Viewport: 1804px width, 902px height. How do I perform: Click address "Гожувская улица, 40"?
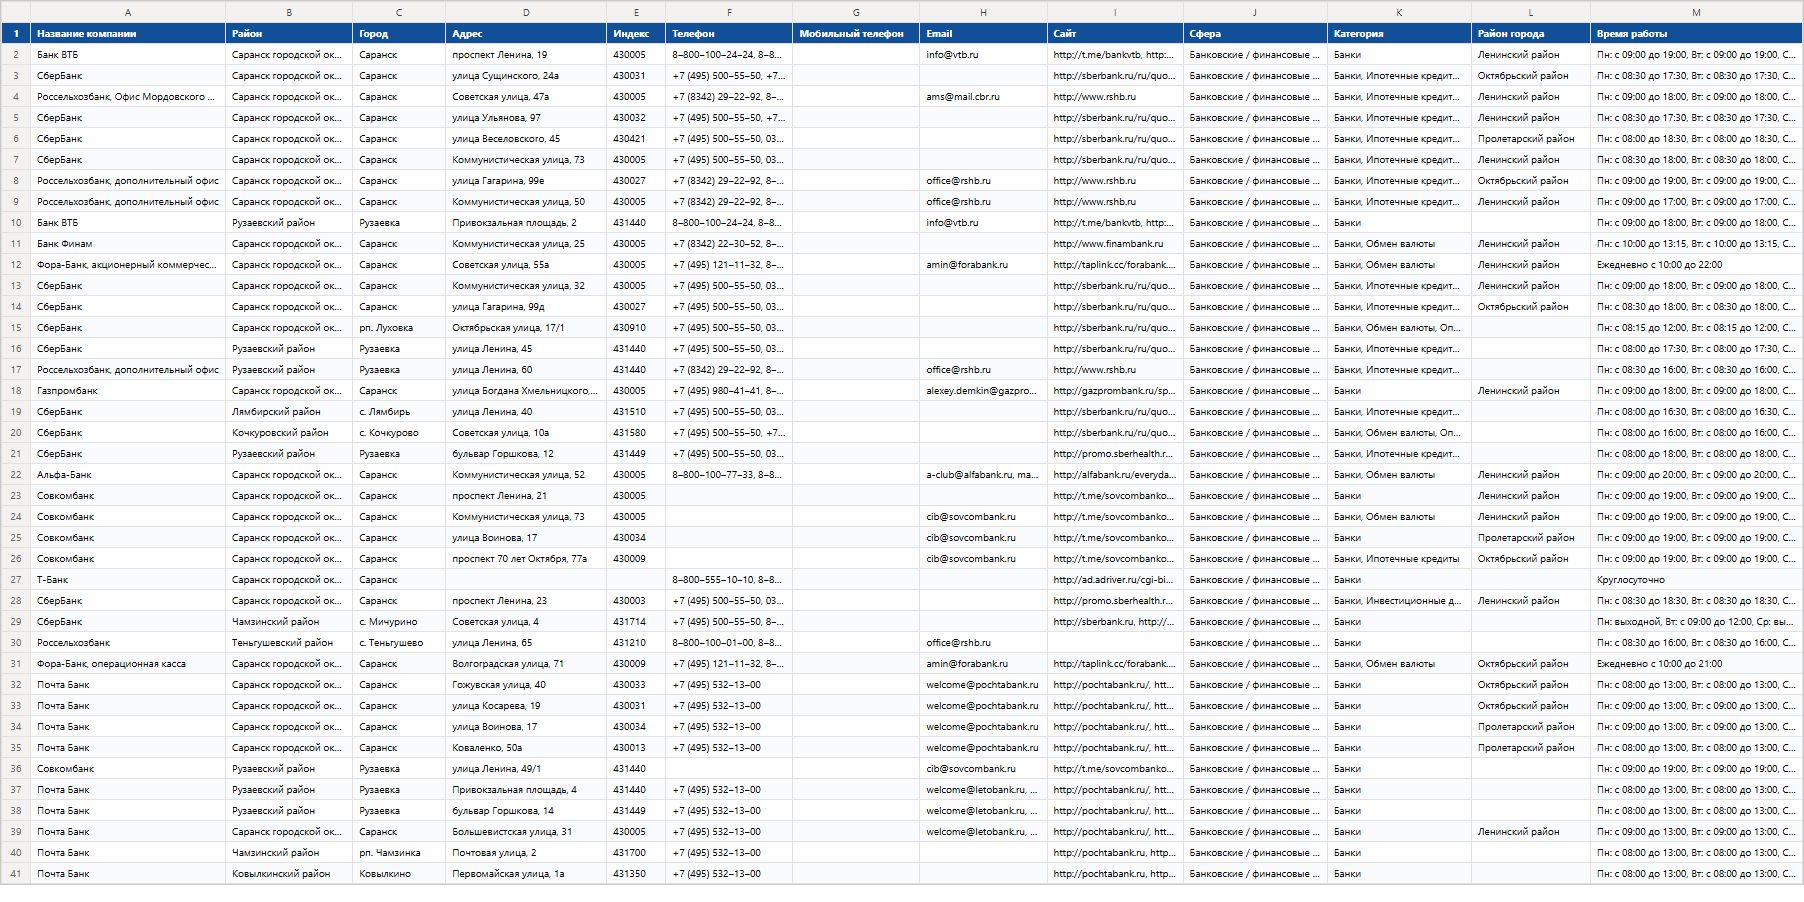click(526, 685)
